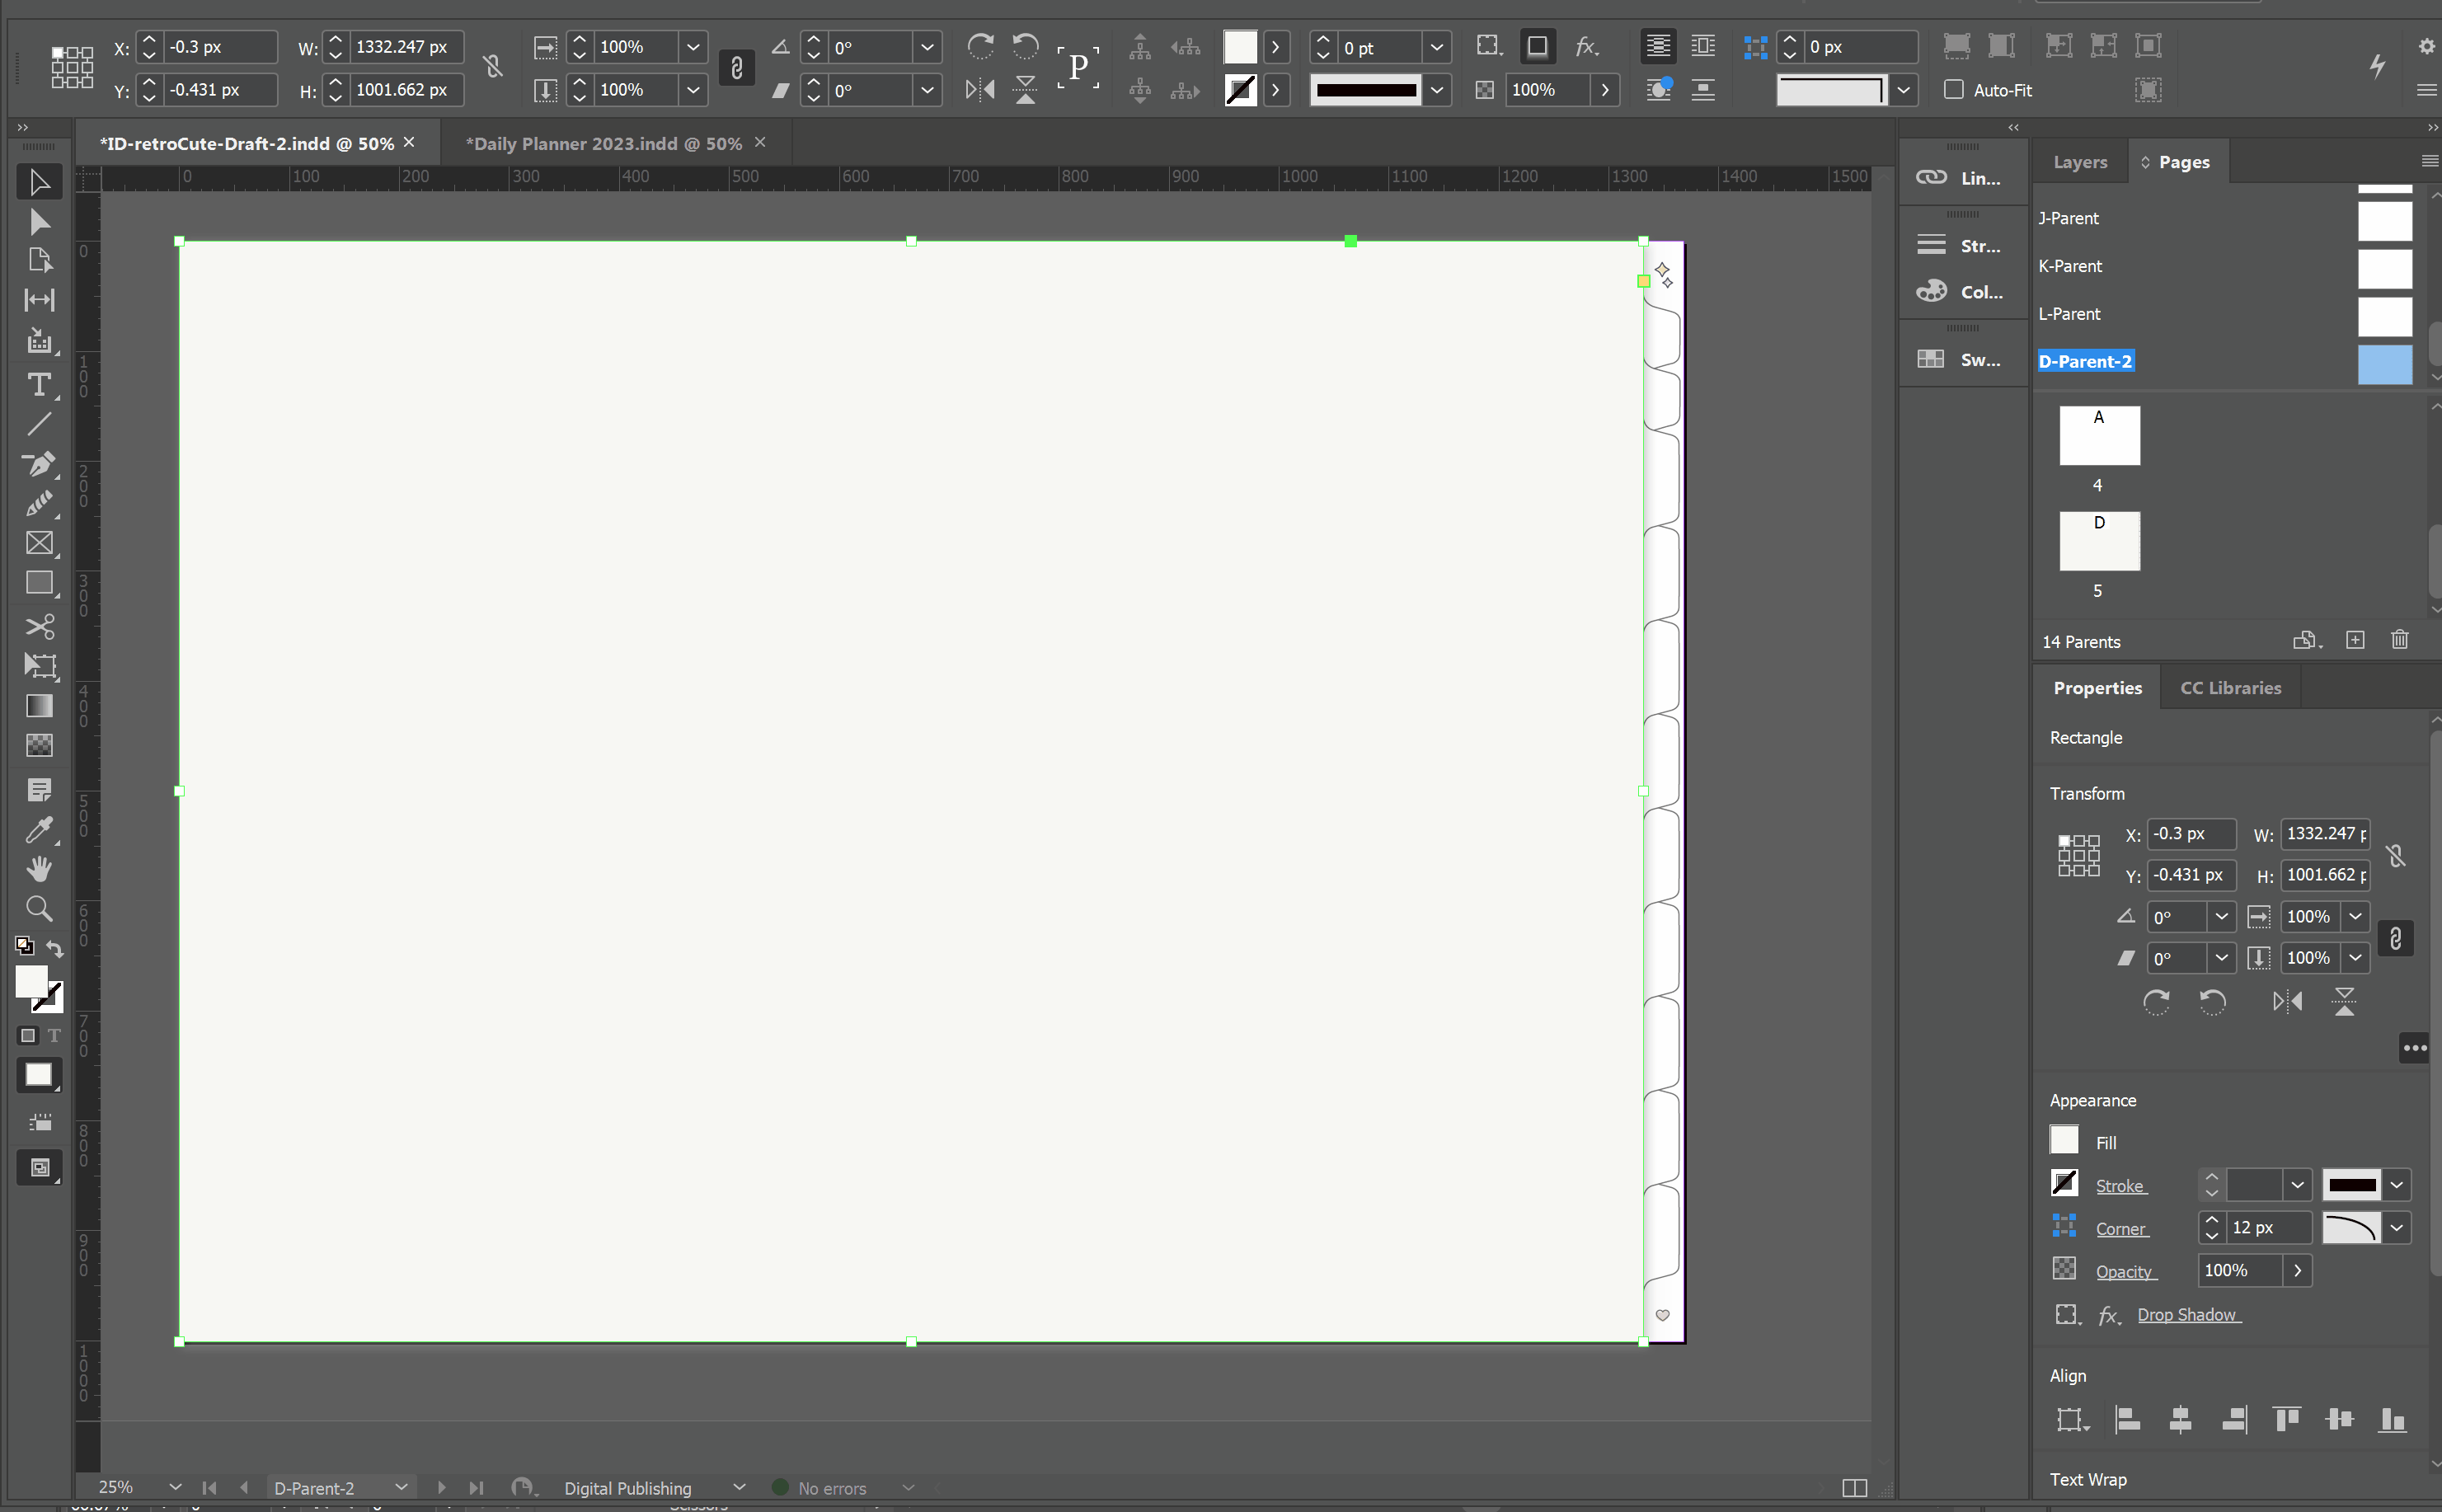Click the Gradient Swatch tool
2442x1512 pixels.
pos(39,705)
